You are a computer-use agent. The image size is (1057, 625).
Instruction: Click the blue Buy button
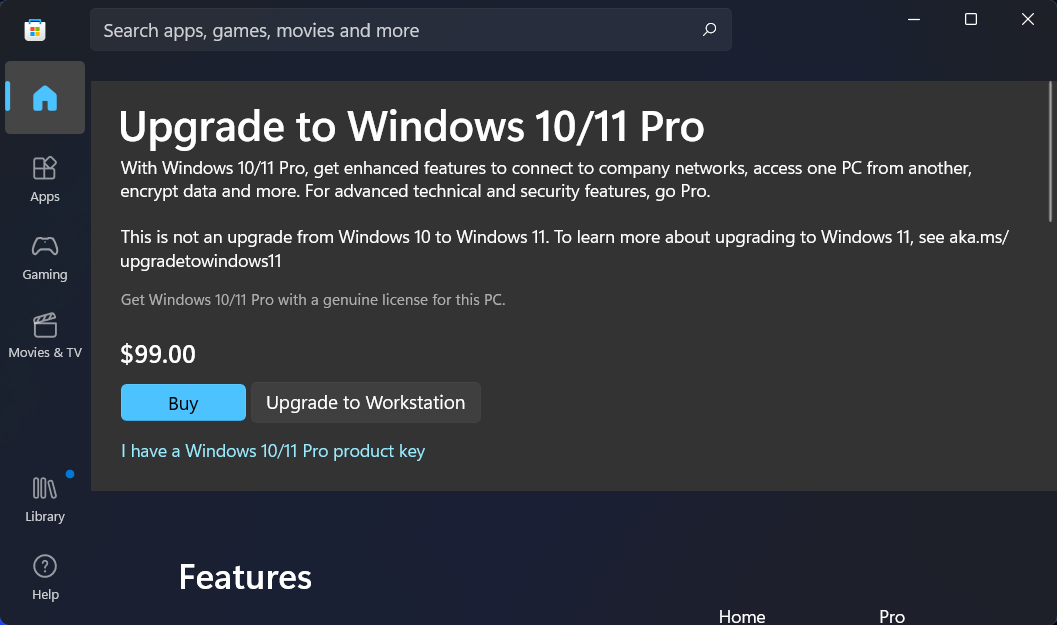click(183, 402)
